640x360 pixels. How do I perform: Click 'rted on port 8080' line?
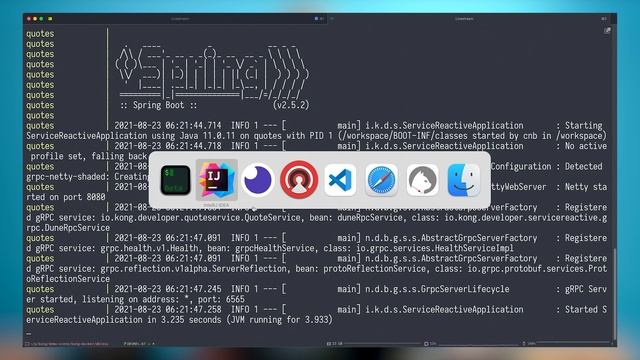point(66,197)
